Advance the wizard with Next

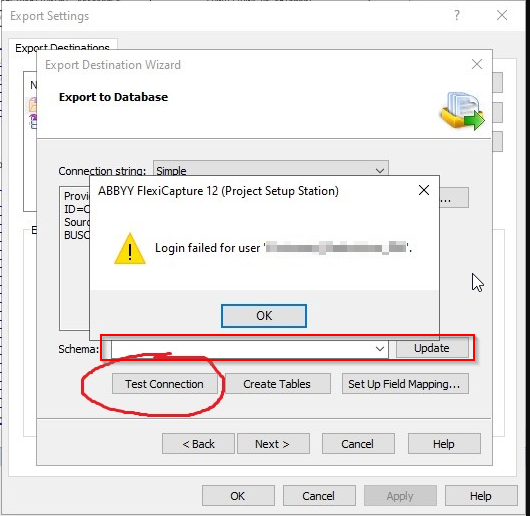pyautogui.click(x=273, y=444)
